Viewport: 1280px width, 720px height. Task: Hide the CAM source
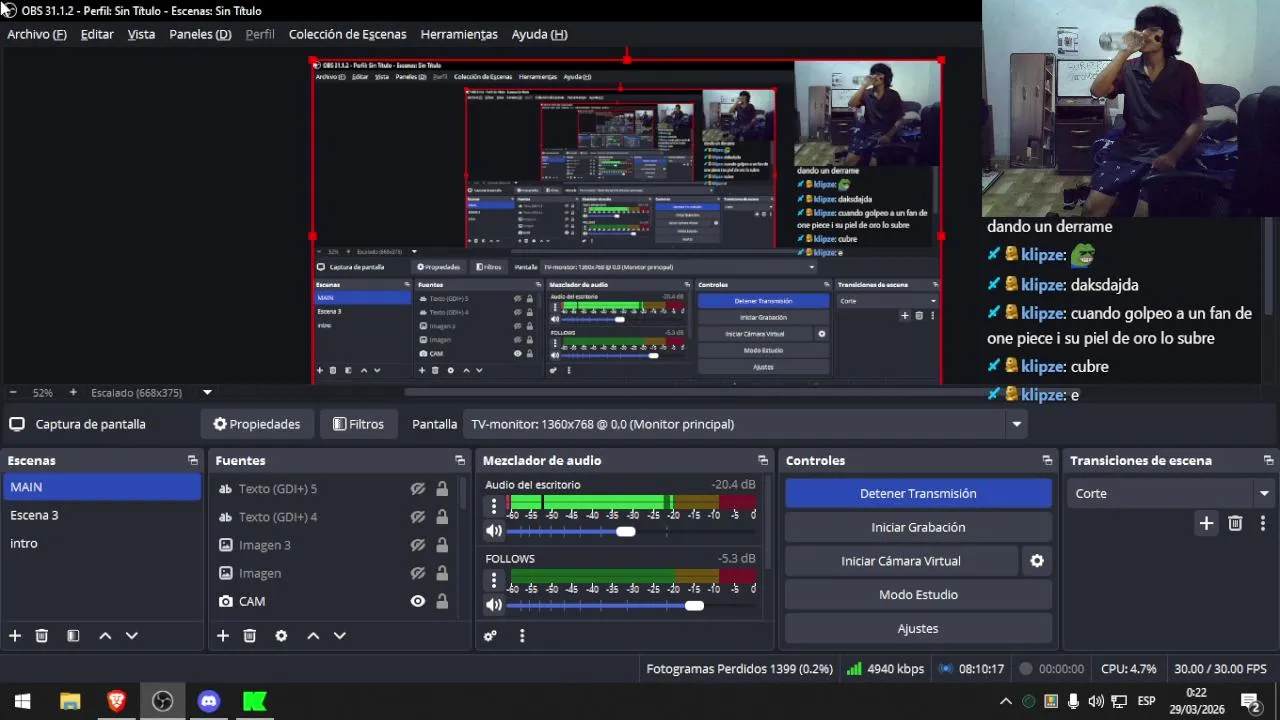click(418, 601)
